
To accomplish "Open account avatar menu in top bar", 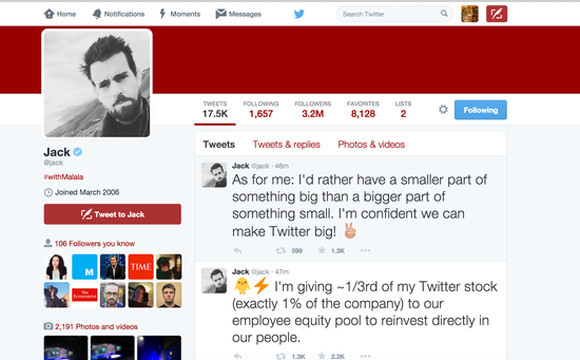I will tap(470, 14).
